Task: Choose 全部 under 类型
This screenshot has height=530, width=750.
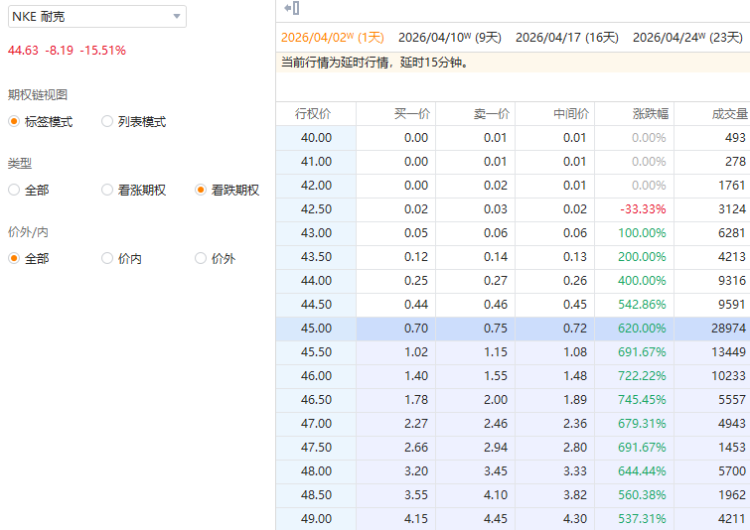Action: click(x=14, y=190)
